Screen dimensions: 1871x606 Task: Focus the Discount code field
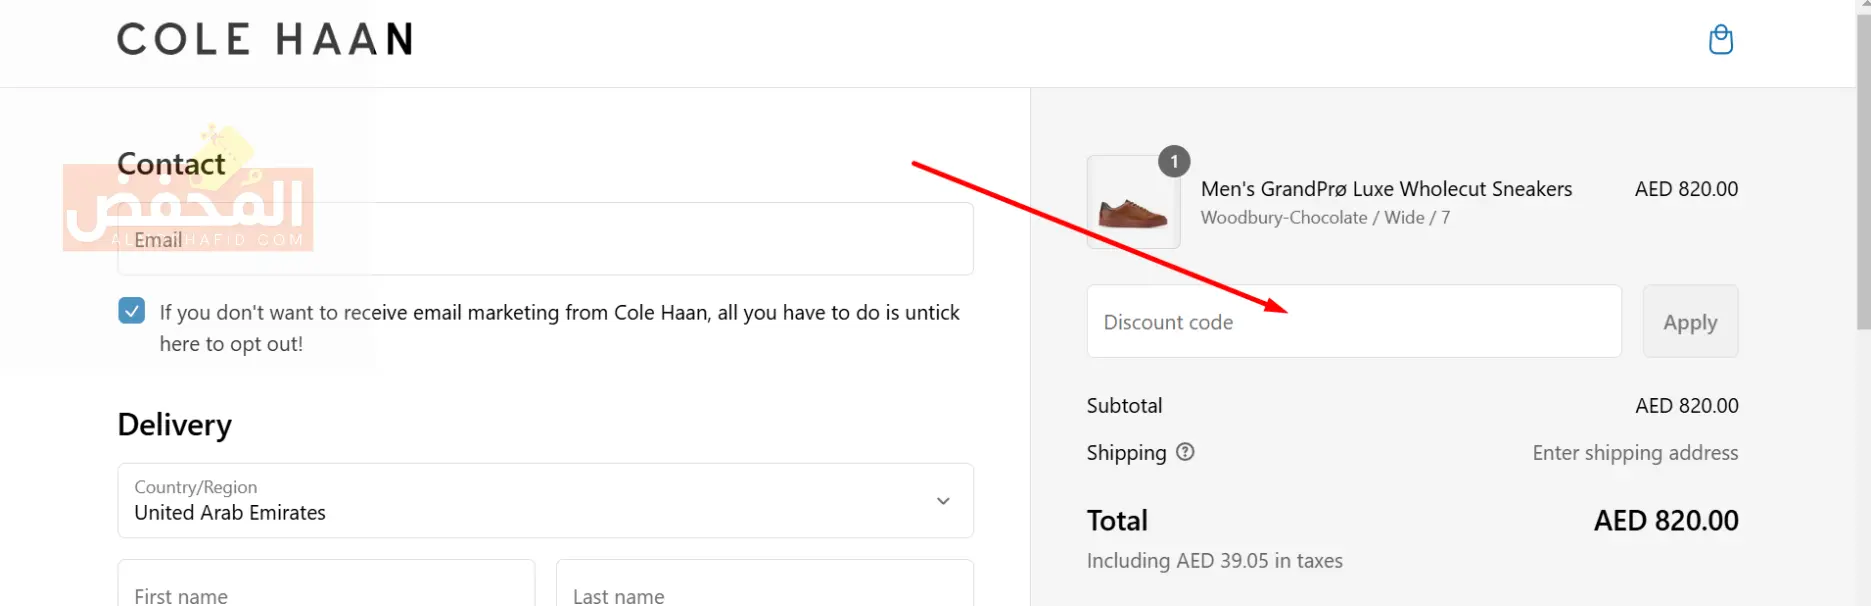pyautogui.click(x=1354, y=321)
